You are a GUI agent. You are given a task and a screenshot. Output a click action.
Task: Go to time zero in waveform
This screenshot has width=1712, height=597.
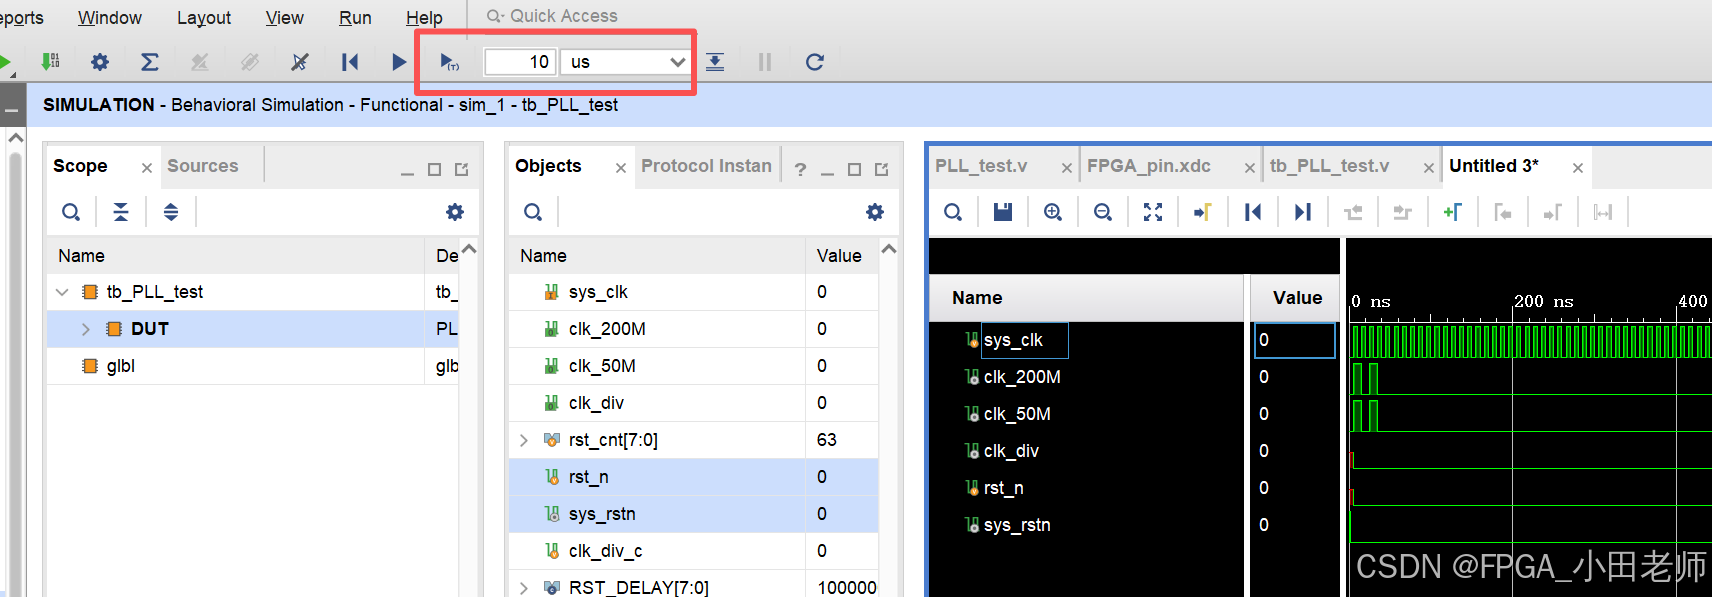point(1253,212)
